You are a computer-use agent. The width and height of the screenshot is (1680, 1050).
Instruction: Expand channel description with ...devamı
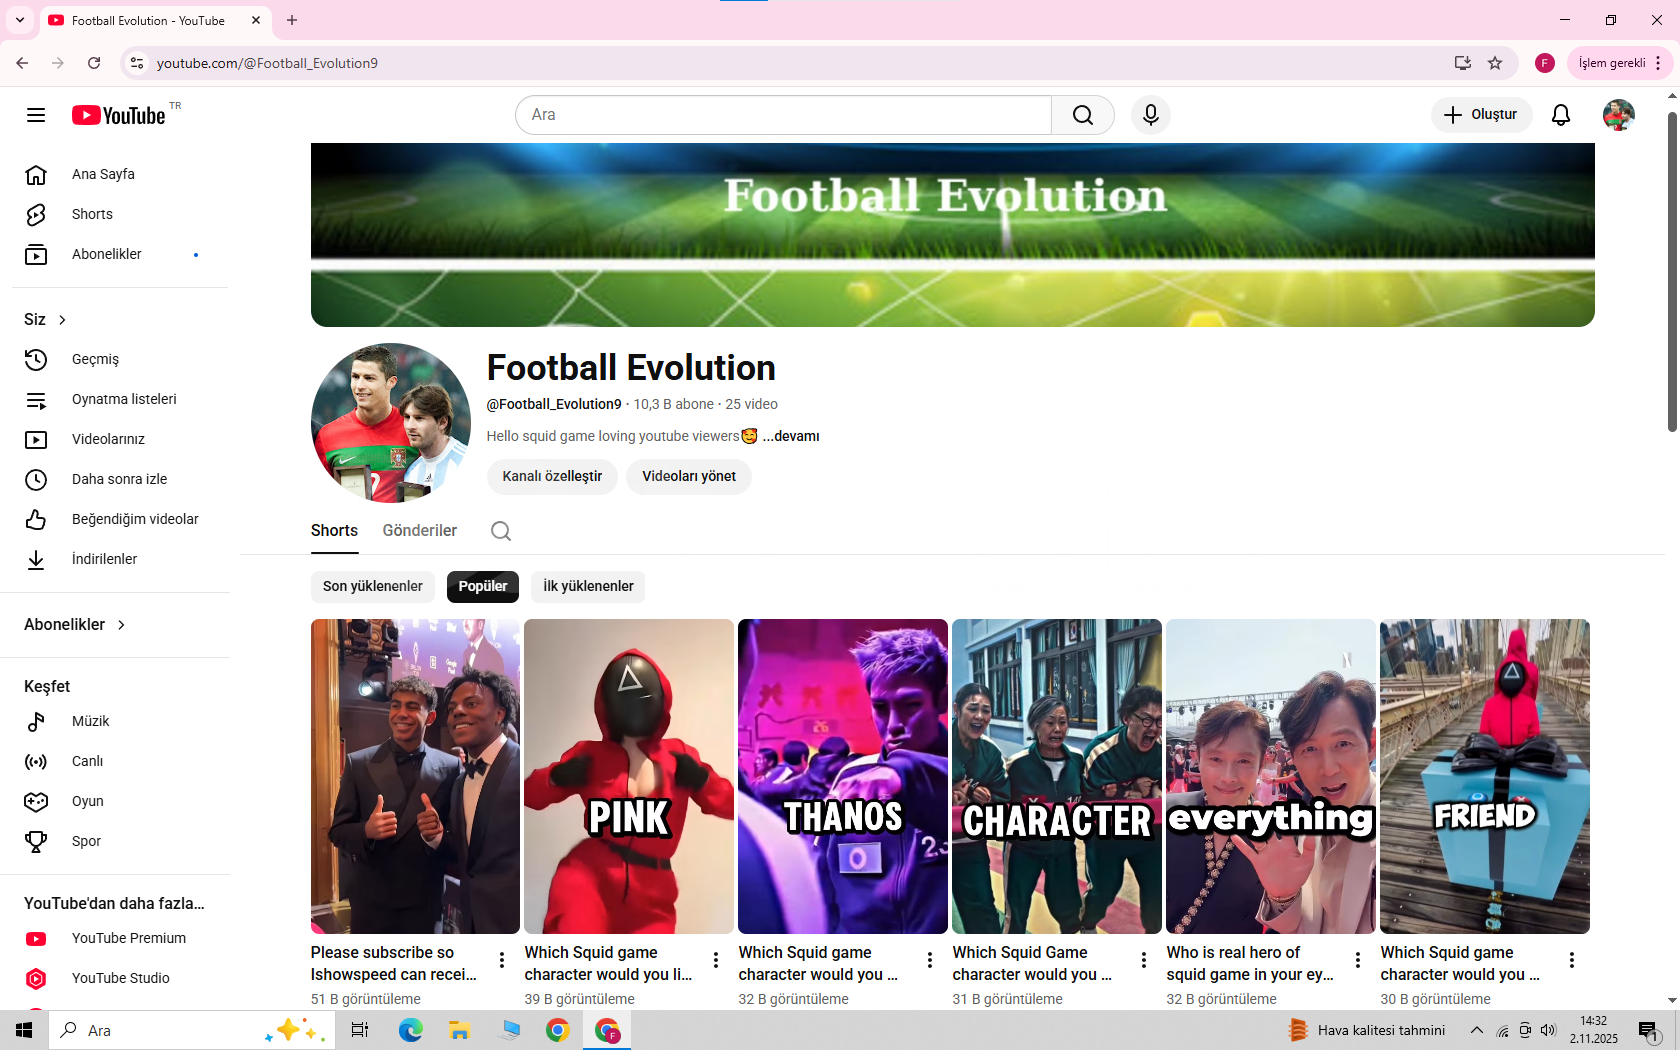point(790,436)
